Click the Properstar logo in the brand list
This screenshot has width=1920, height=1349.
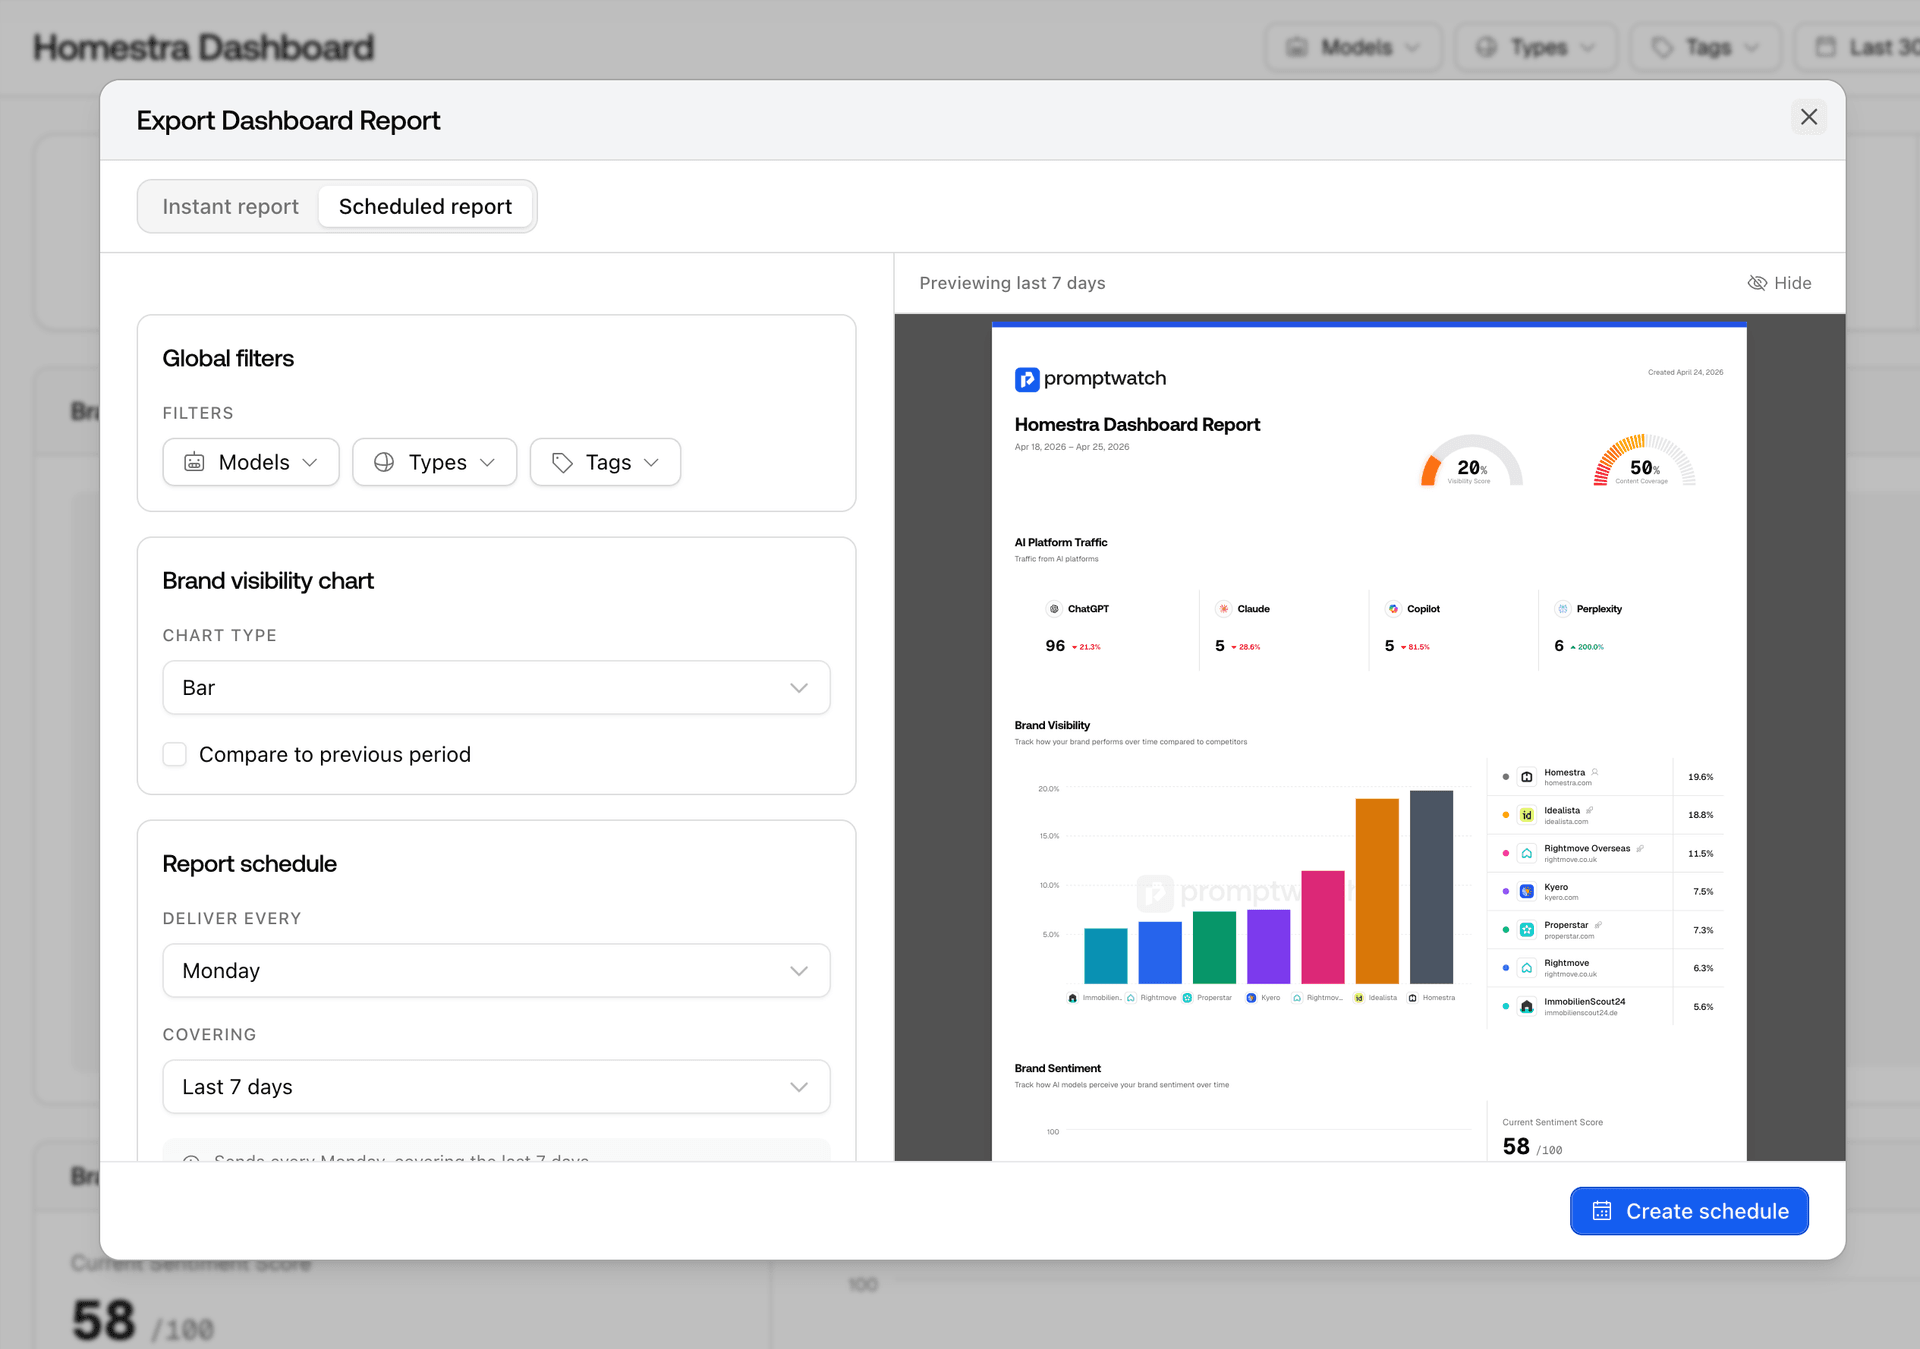(1527, 930)
